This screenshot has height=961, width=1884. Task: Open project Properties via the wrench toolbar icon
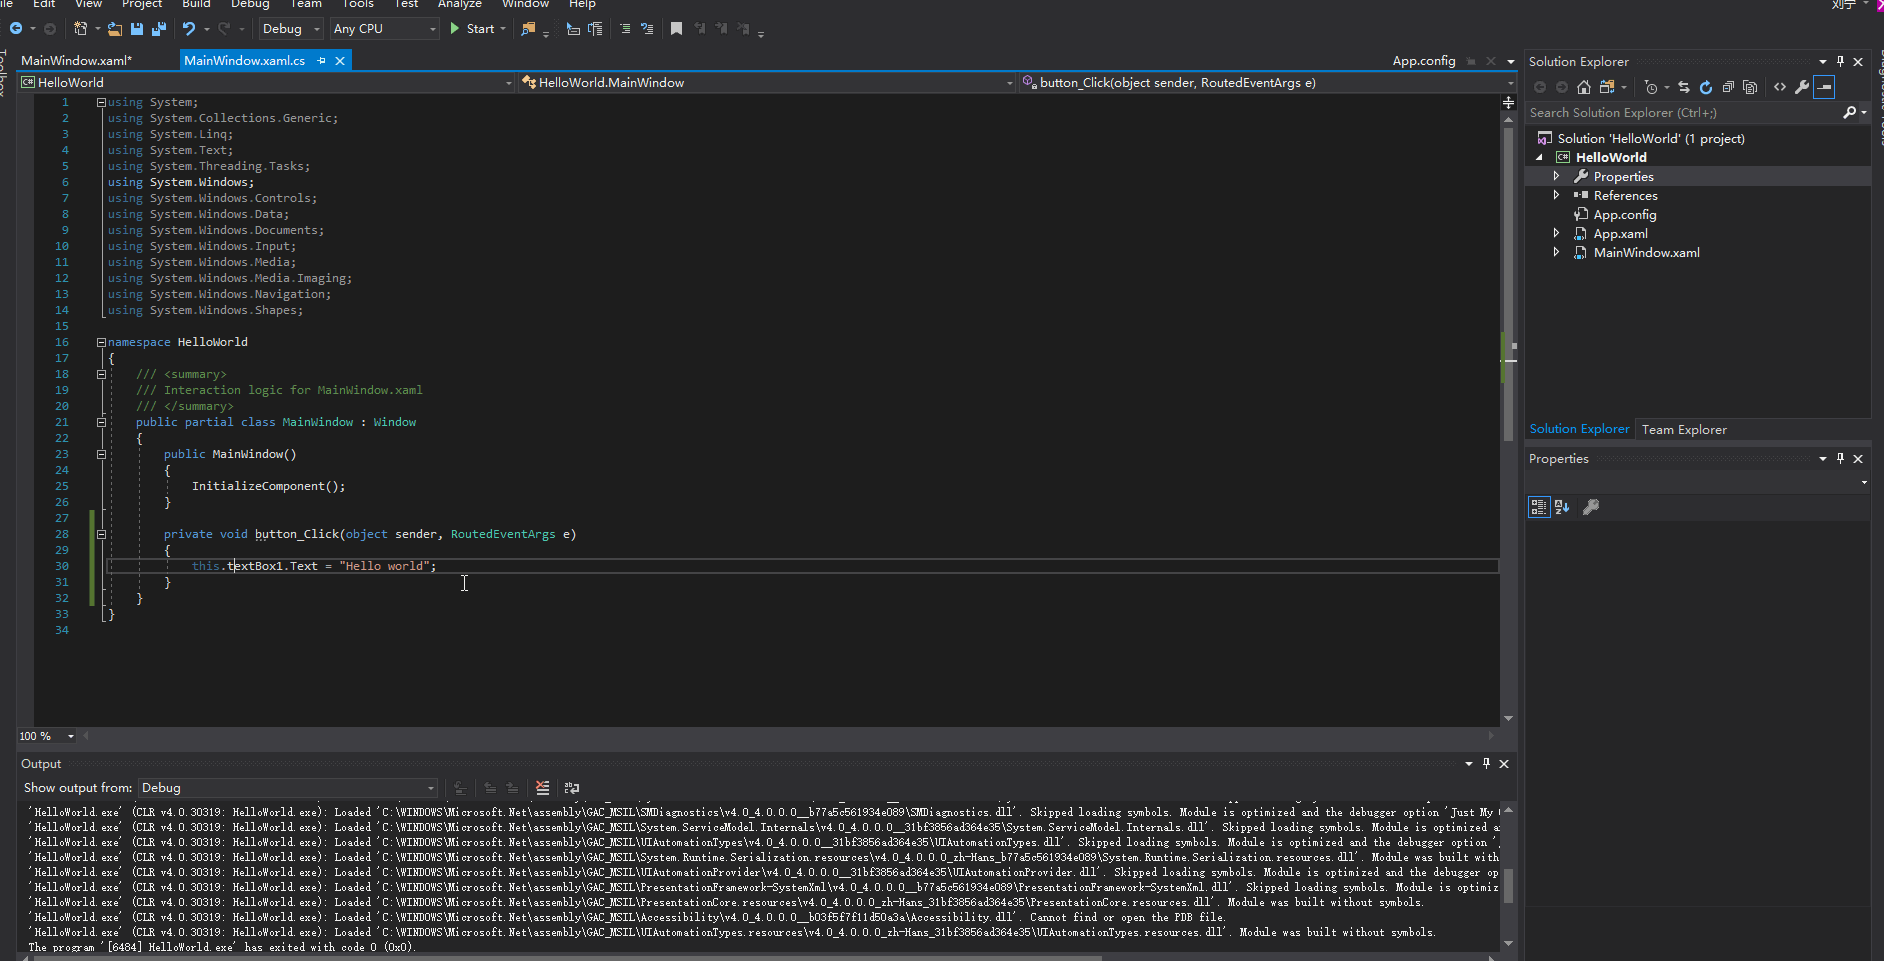click(1802, 87)
